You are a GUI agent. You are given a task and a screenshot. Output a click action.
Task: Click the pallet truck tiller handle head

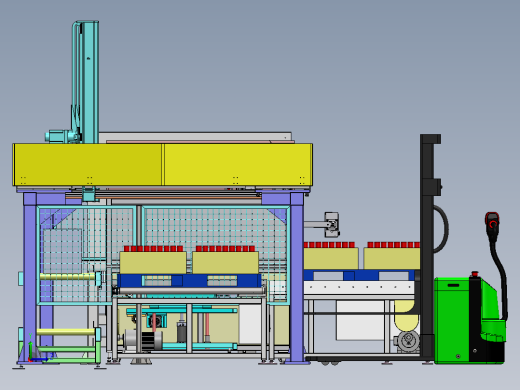pyautogui.click(x=492, y=224)
